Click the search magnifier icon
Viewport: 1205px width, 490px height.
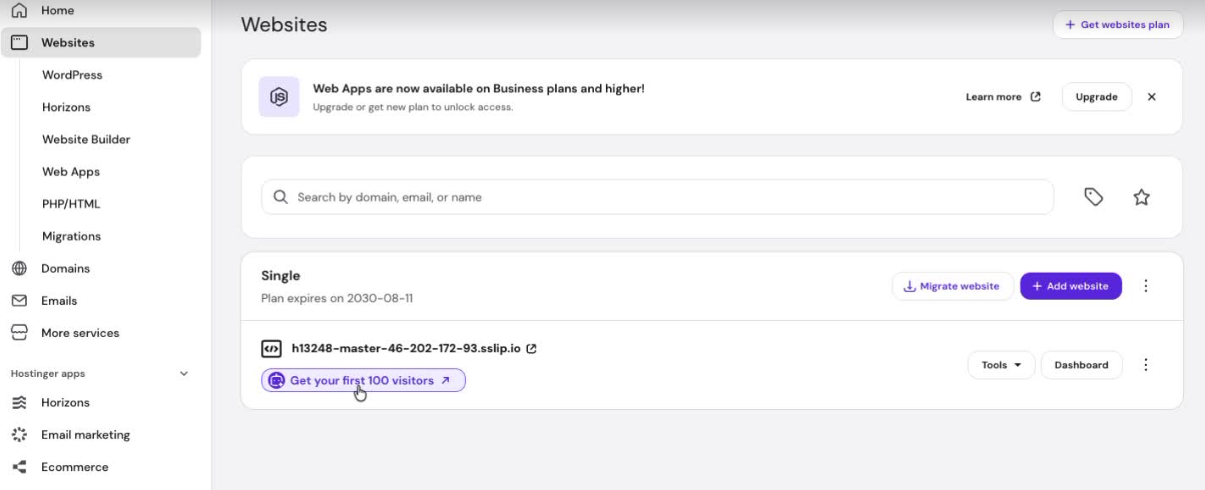(x=281, y=197)
